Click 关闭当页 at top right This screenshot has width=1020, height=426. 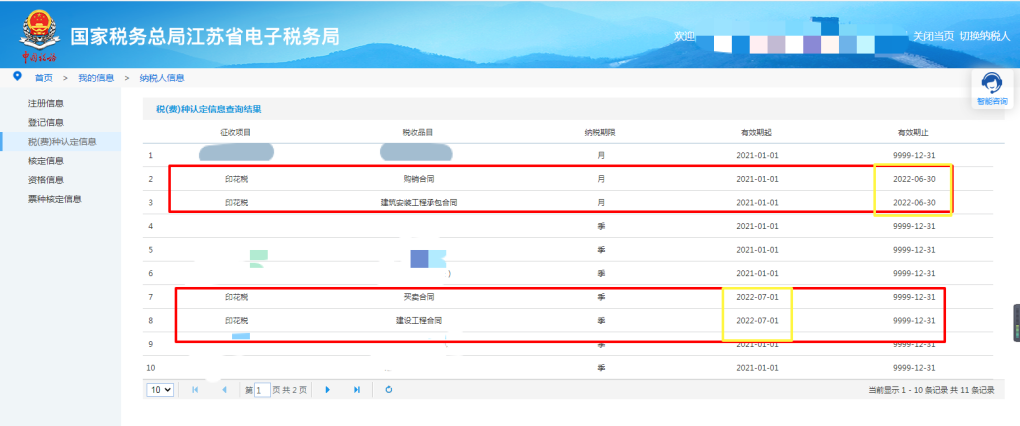point(933,36)
